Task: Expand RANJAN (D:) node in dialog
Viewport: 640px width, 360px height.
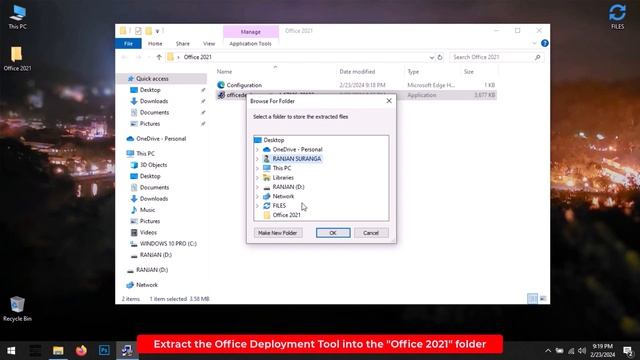Action: [257, 187]
